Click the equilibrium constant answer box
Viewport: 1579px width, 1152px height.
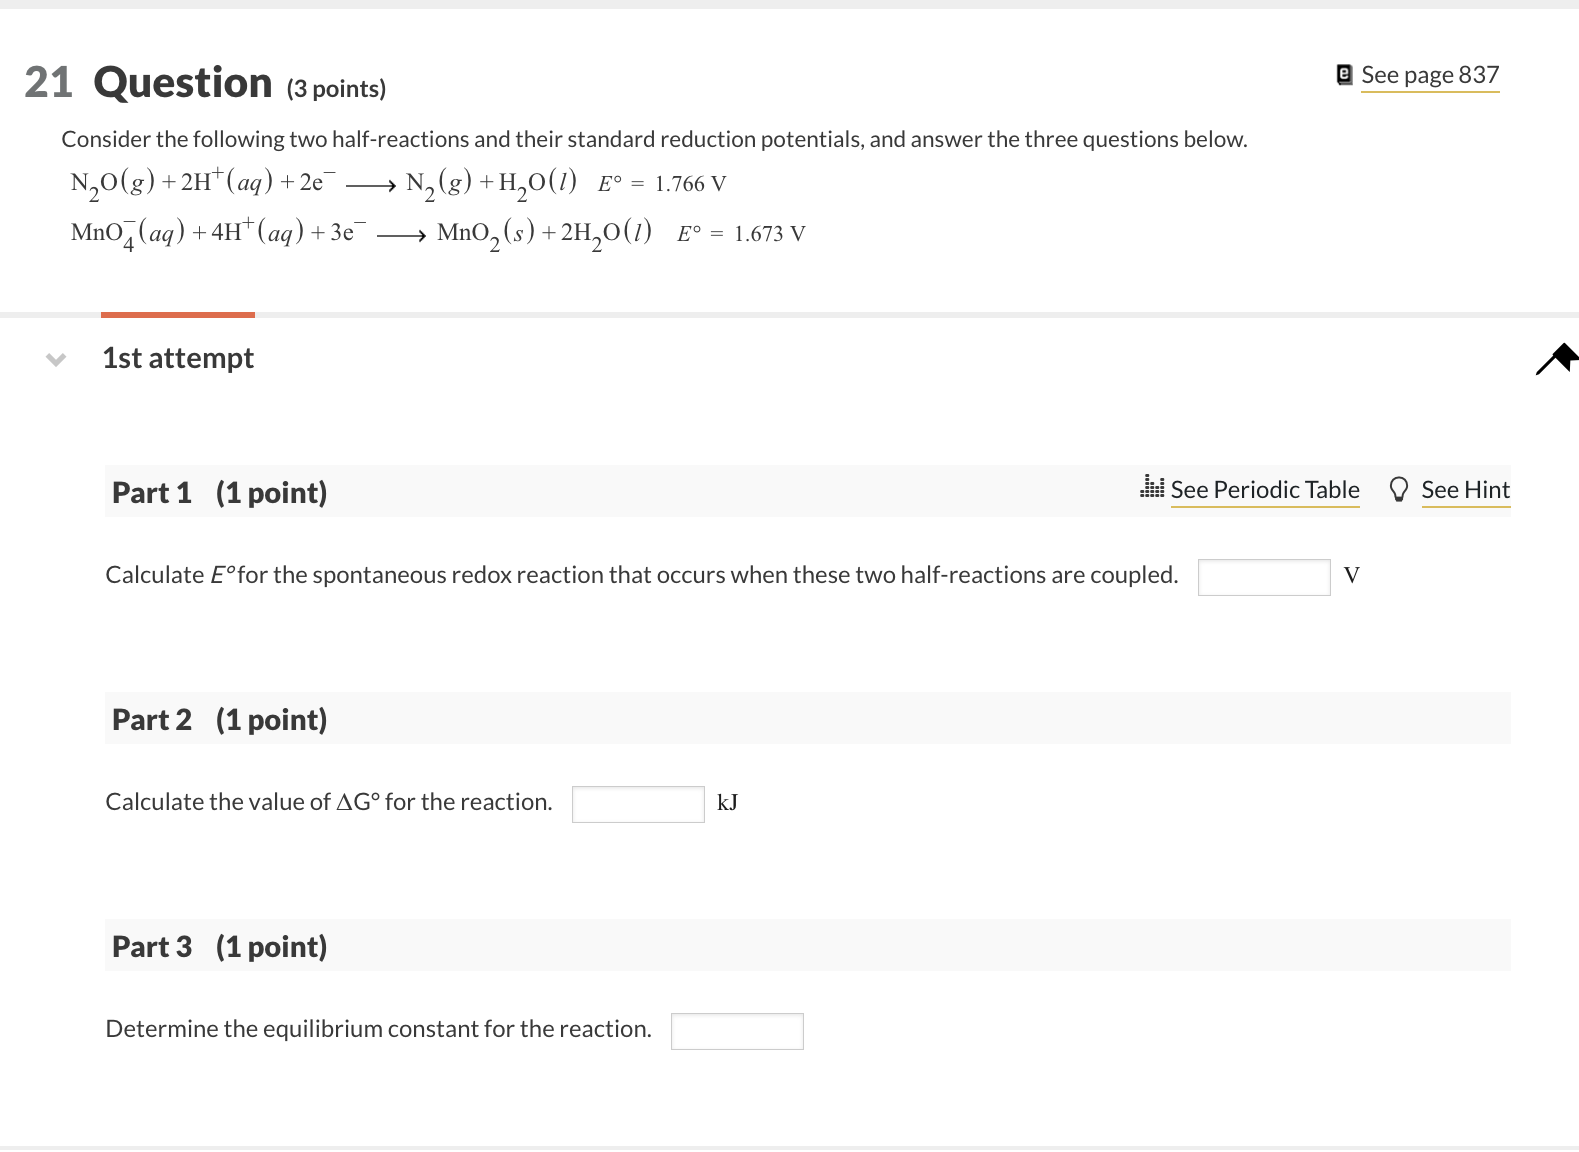click(x=737, y=1031)
